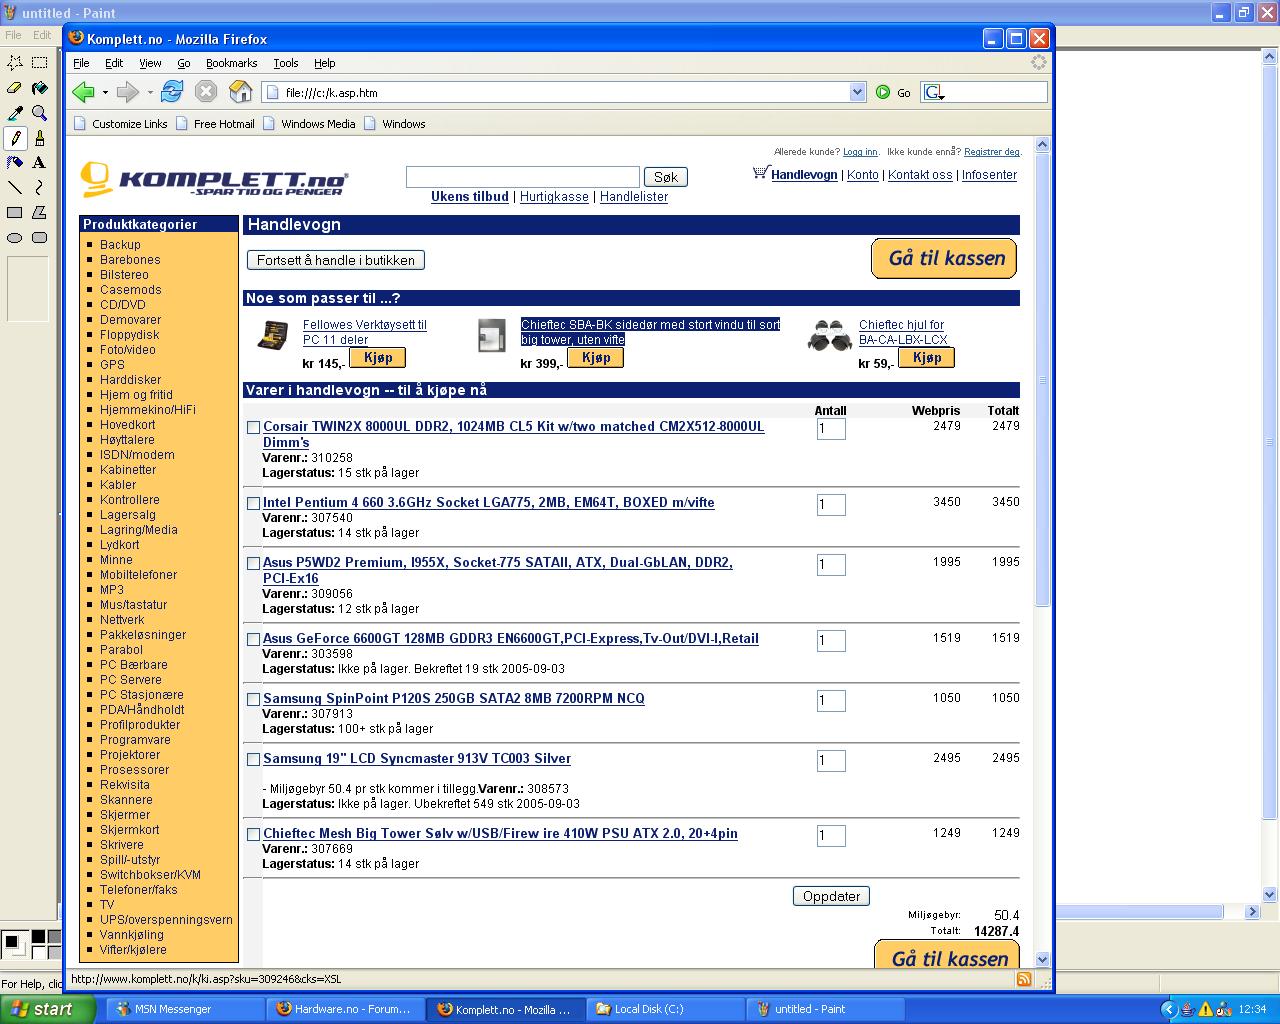Reload the page in Firefox
Screen dimensions: 1280x1024
pyautogui.click(x=172, y=92)
